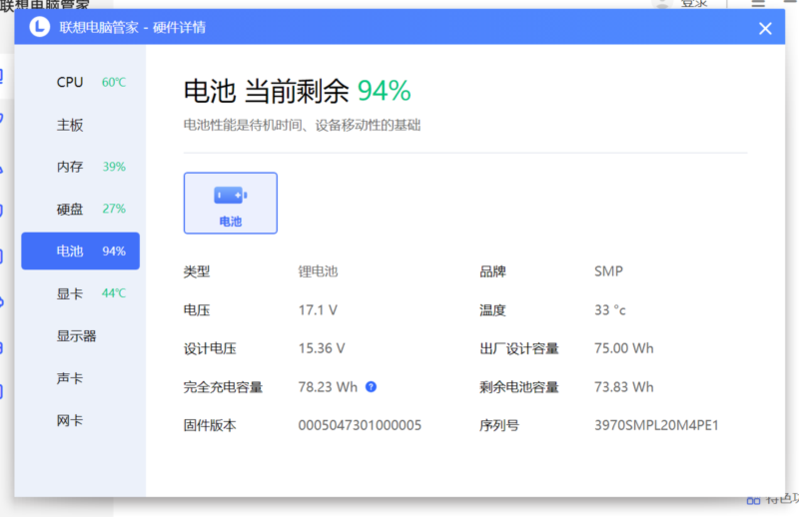Click the 78.23 Wh full charge value
Image resolution: width=799 pixels, height=517 pixels.
tap(328, 387)
